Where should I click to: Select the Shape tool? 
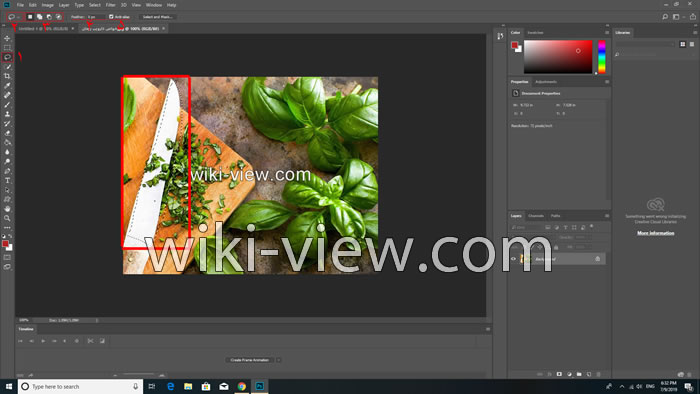tap(7, 199)
